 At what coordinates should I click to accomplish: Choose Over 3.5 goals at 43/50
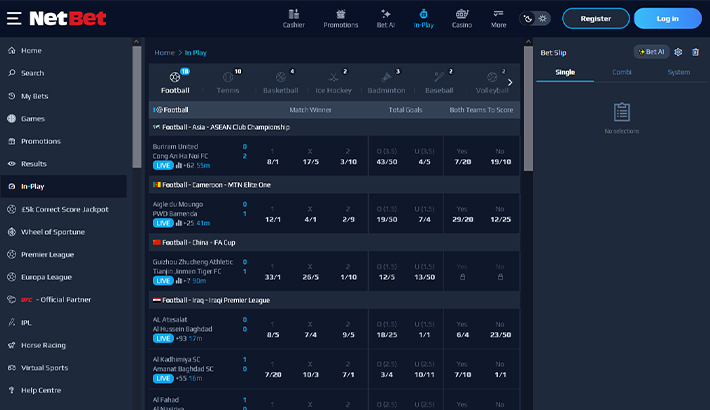[387, 156]
